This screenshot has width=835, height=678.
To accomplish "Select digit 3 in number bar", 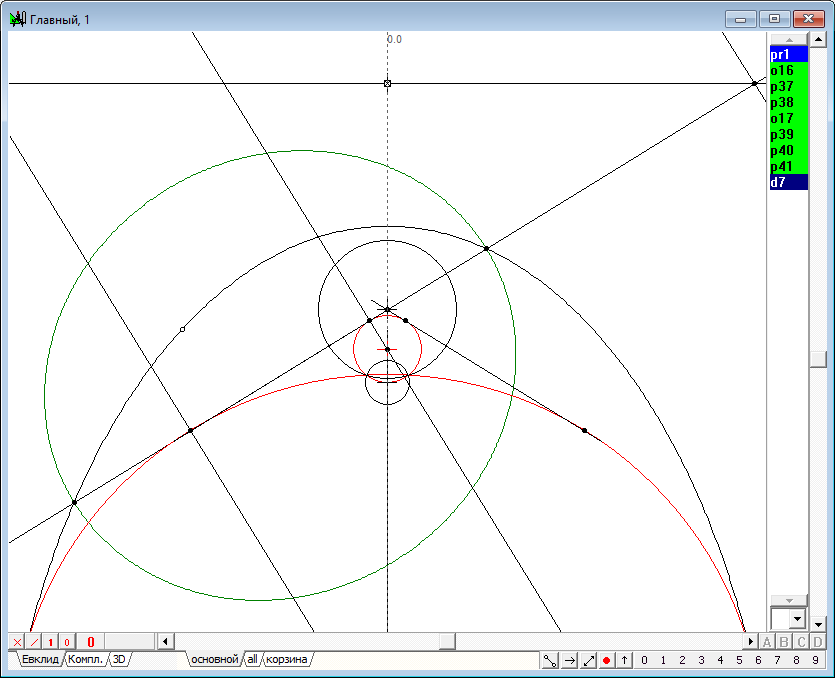I will [x=701, y=660].
